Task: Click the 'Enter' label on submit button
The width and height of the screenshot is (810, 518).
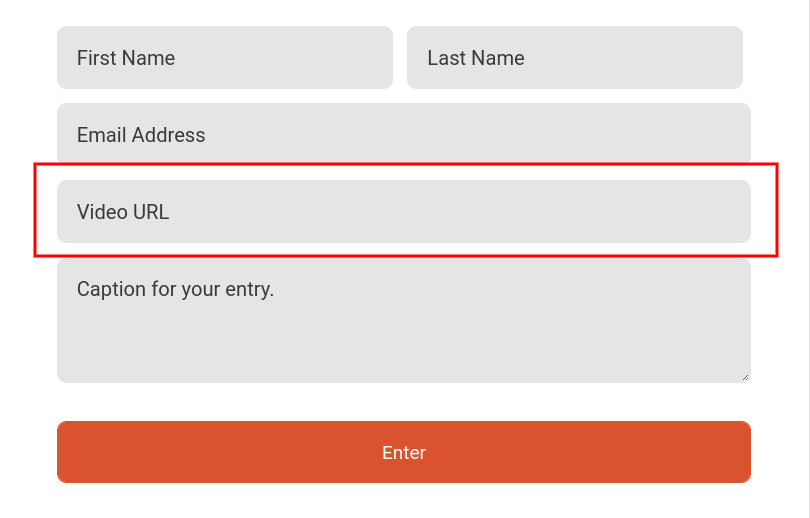Action: click(404, 453)
